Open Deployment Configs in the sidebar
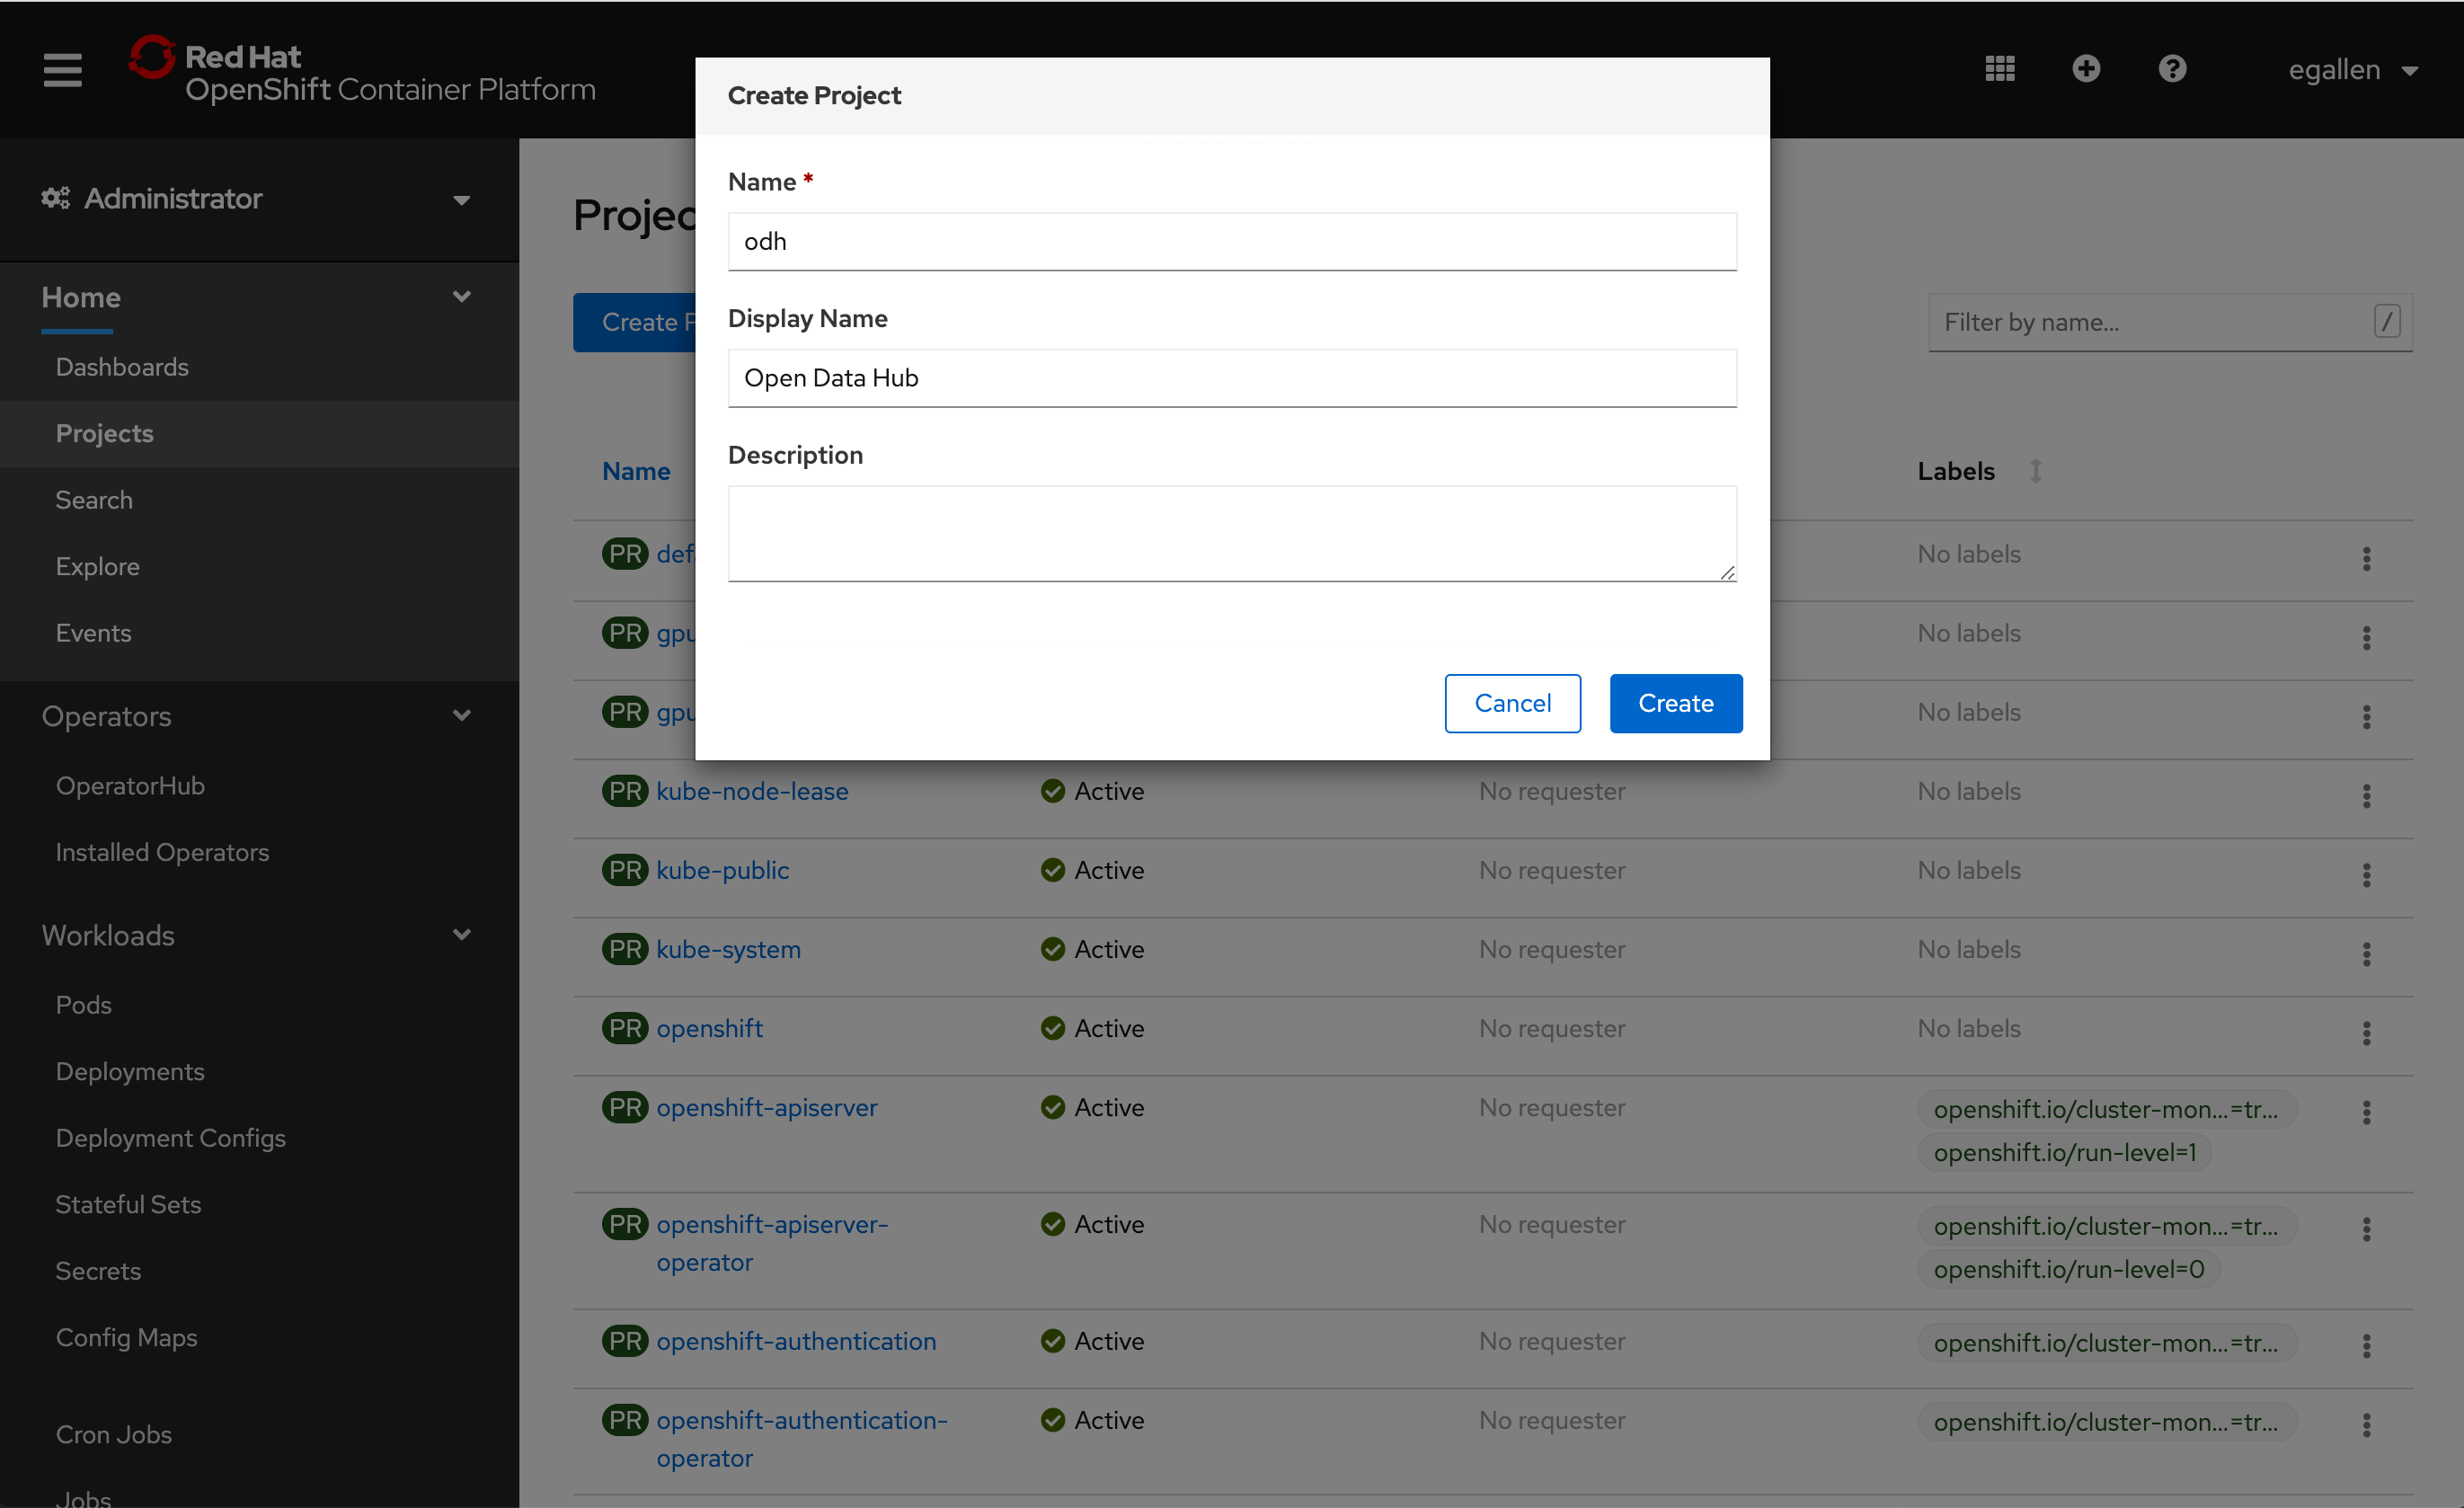The height and width of the screenshot is (1508, 2464). [171, 1138]
